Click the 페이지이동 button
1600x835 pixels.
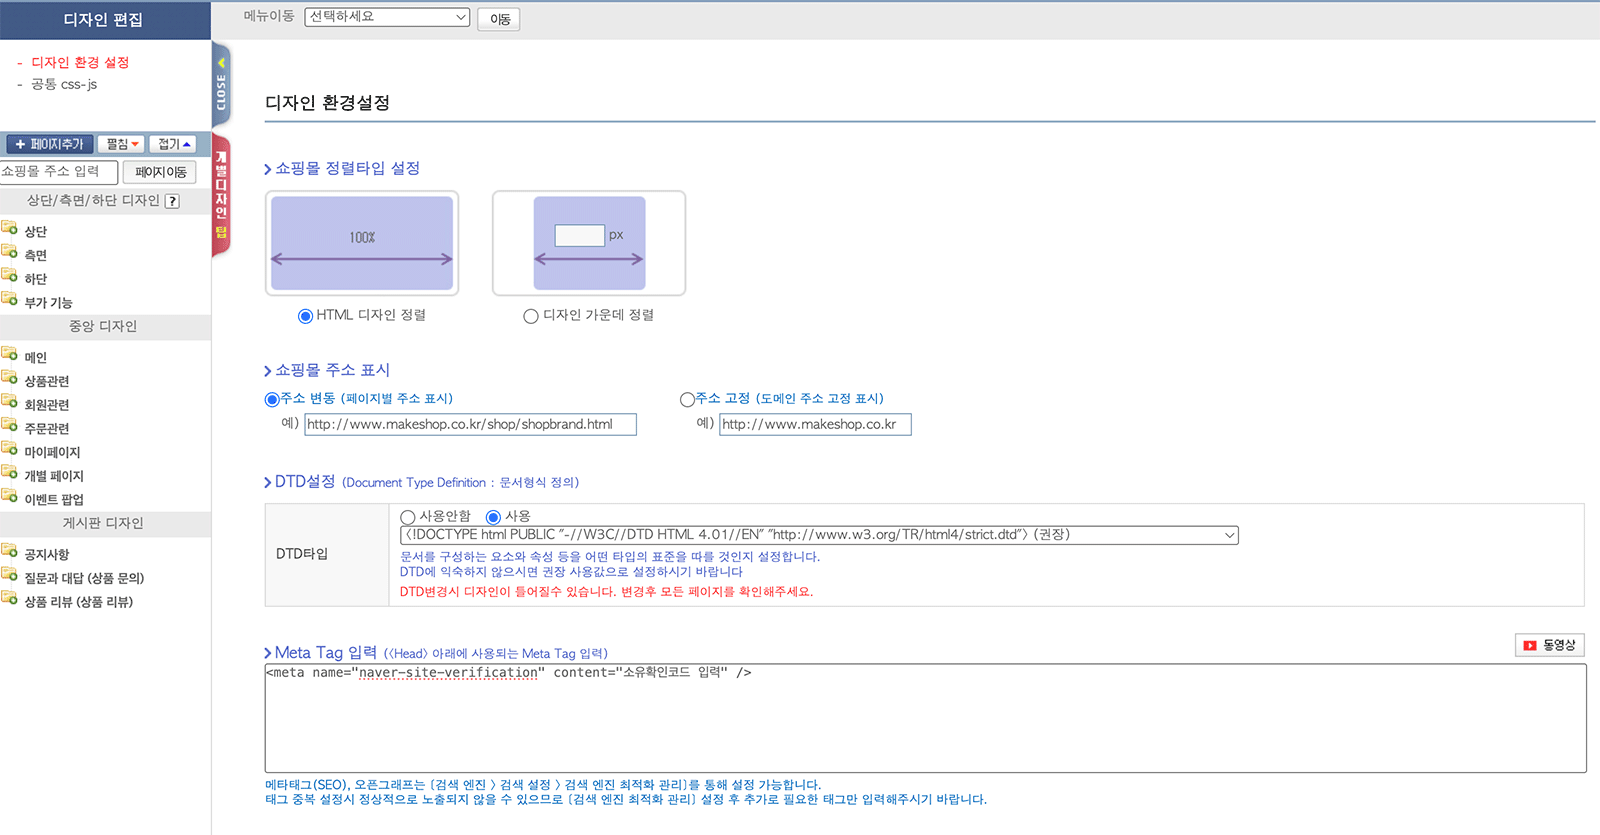coord(160,172)
